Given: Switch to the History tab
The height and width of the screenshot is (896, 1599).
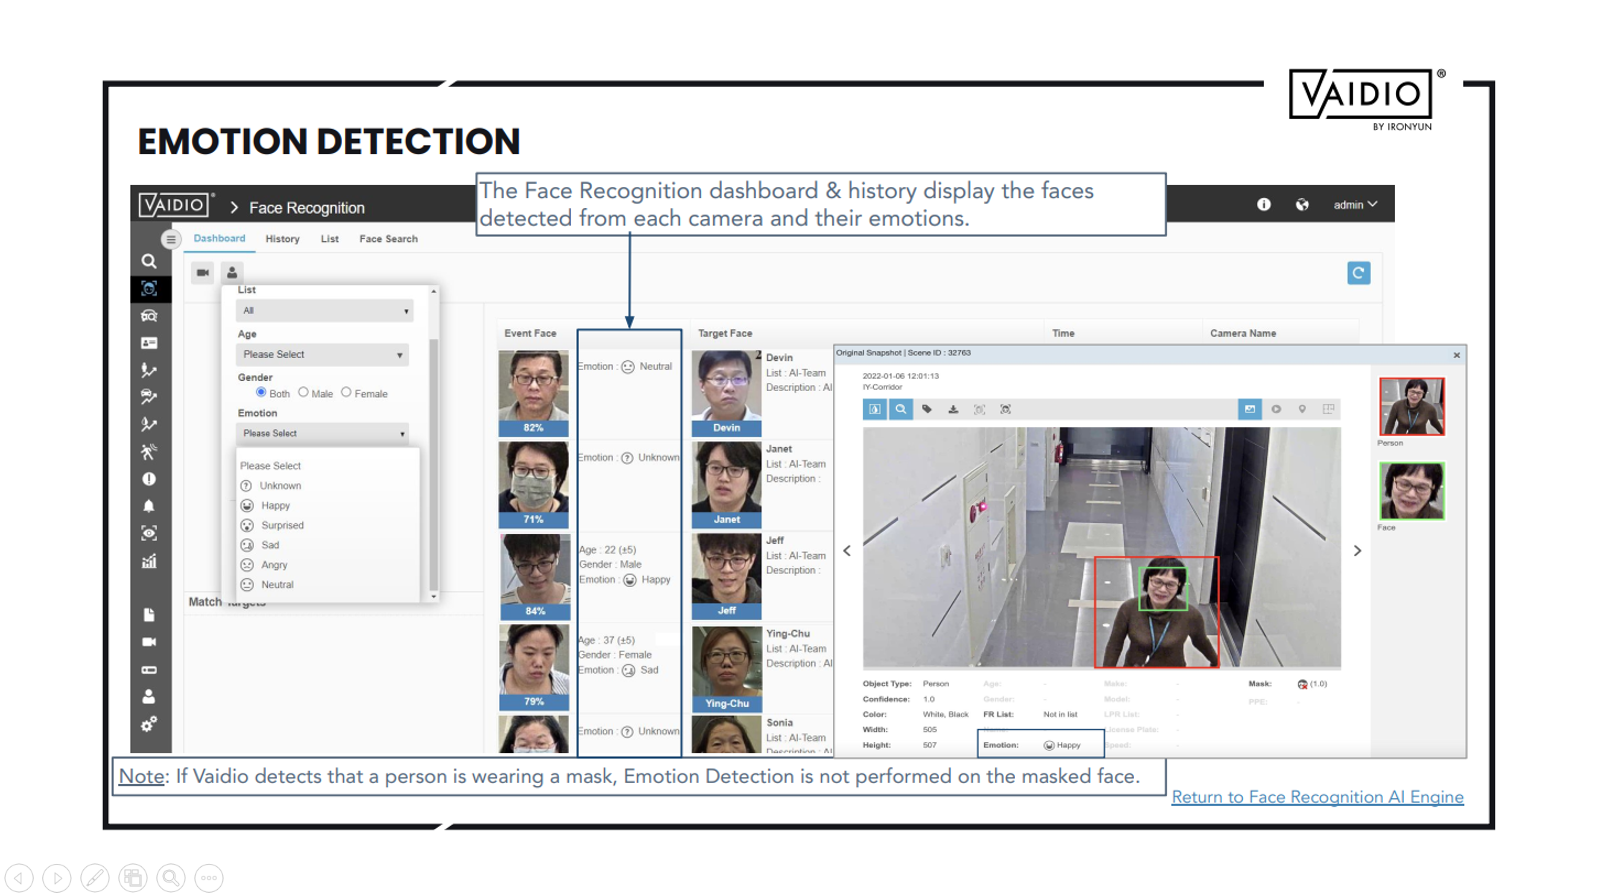Looking at the screenshot, I should (282, 239).
